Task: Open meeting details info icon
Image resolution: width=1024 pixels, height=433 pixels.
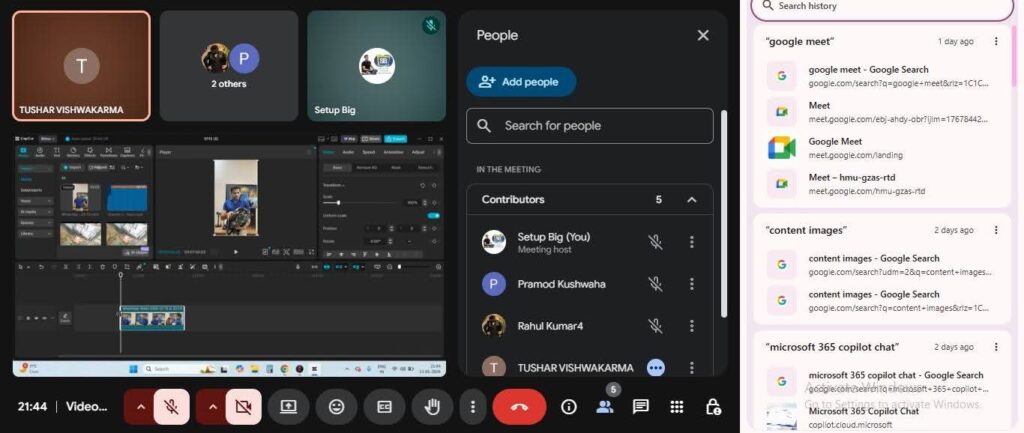Action: pyautogui.click(x=569, y=407)
